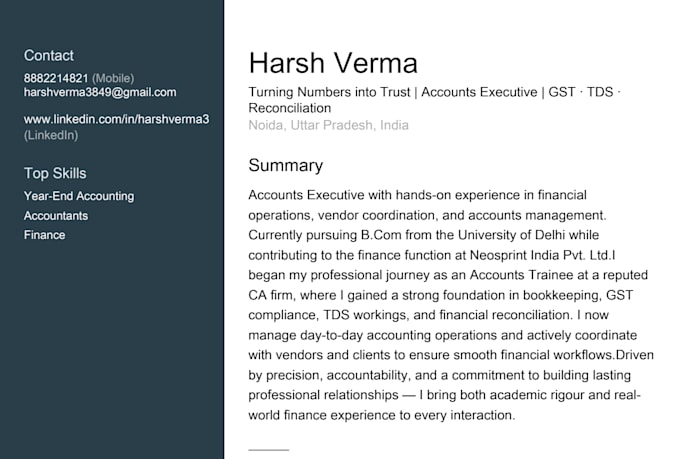Click the LinkedIn profile URL link
This screenshot has width=680, height=459.
click(116, 119)
